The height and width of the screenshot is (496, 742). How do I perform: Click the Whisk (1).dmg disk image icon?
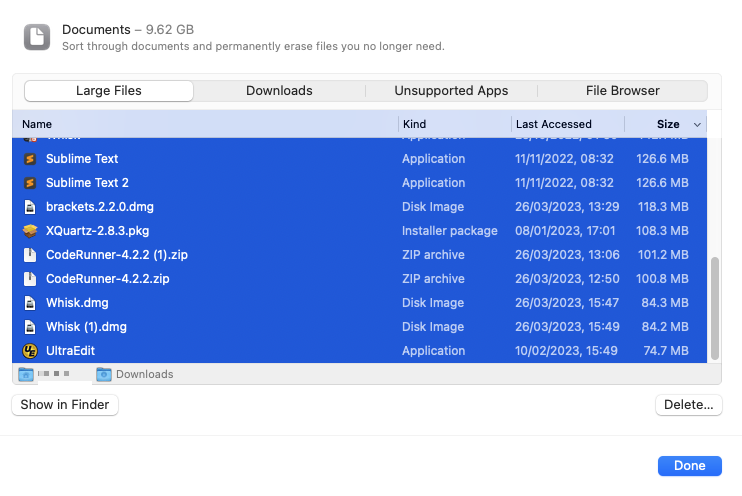point(30,327)
